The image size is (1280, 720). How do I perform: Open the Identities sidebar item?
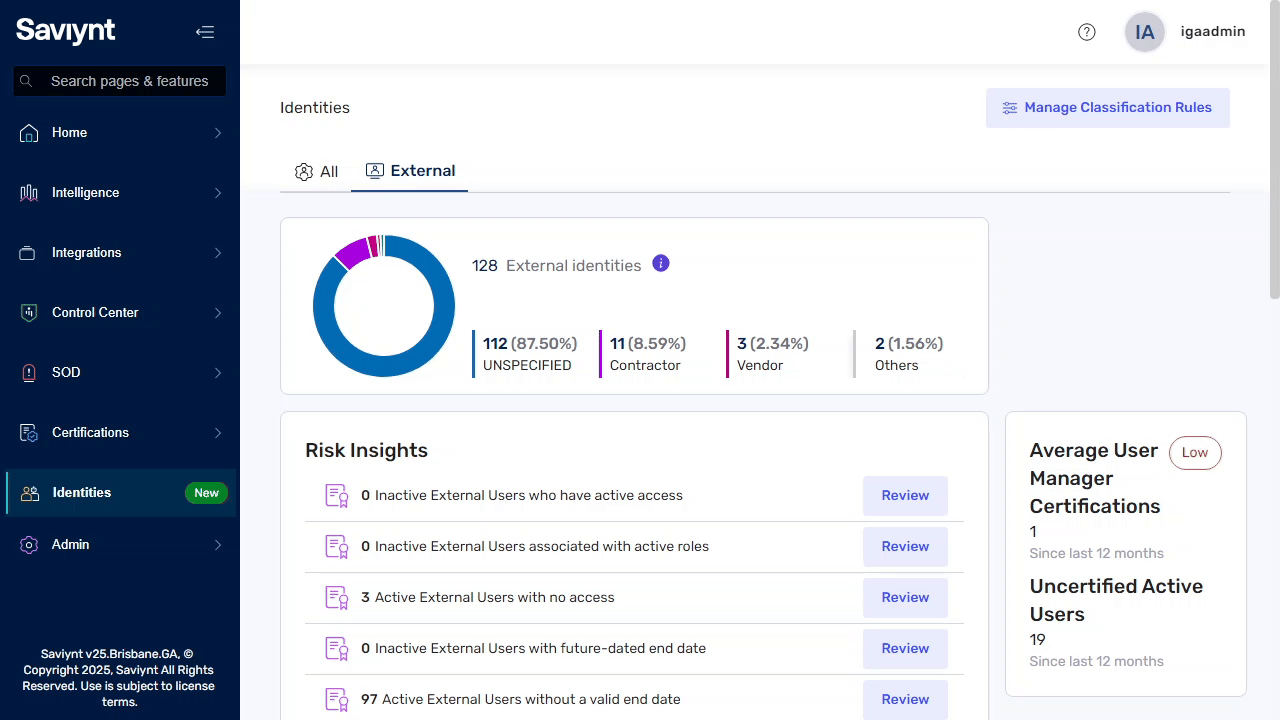coord(121,493)
